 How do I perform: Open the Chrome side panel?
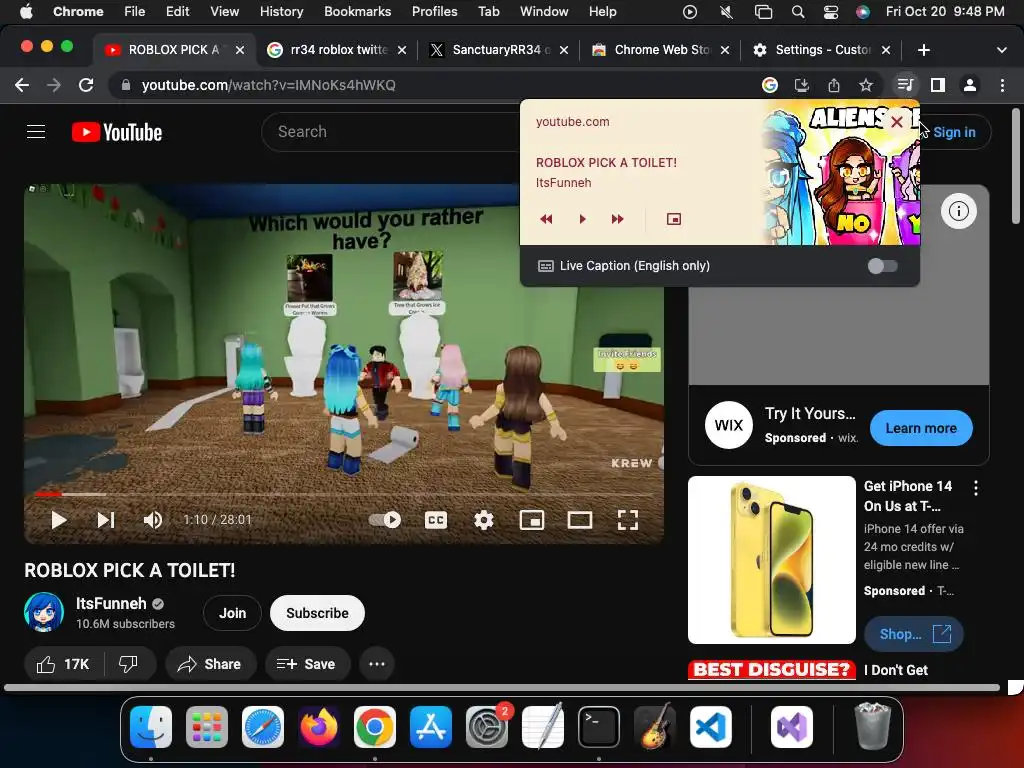coord(938,85)
